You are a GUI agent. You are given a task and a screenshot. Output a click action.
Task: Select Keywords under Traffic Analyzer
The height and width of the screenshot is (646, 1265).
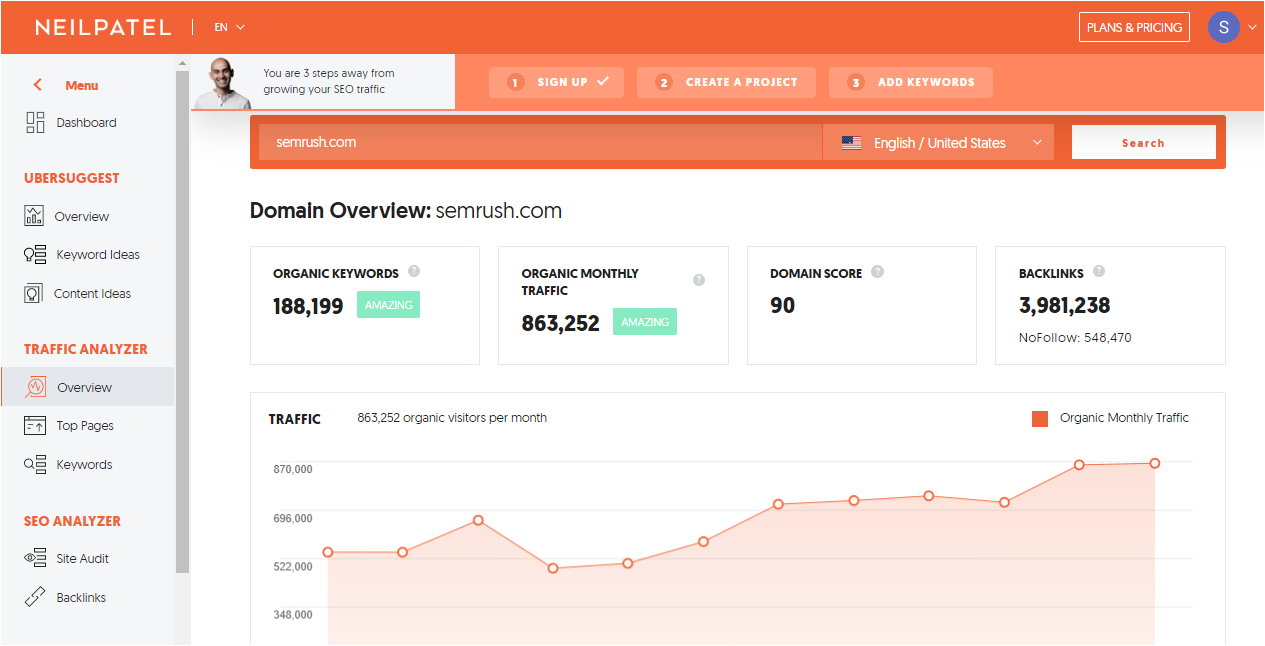(84, 465)
